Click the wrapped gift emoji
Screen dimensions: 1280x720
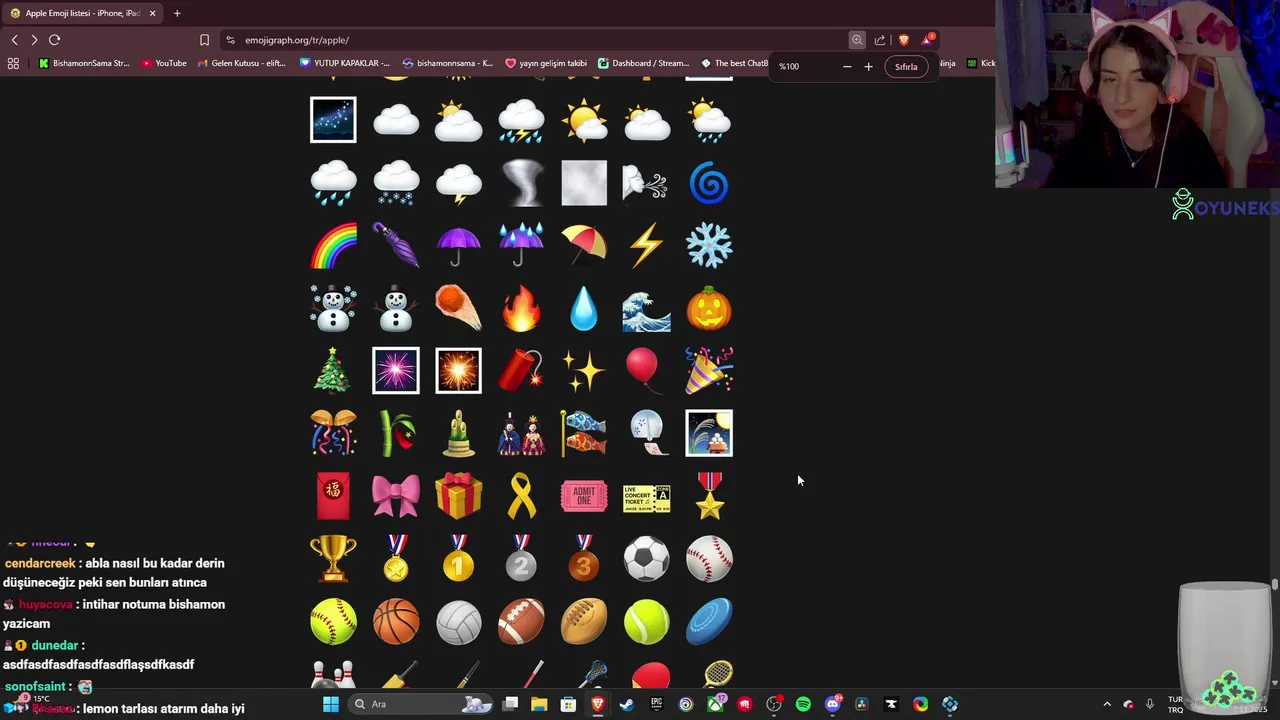click(x=459, y=496)
